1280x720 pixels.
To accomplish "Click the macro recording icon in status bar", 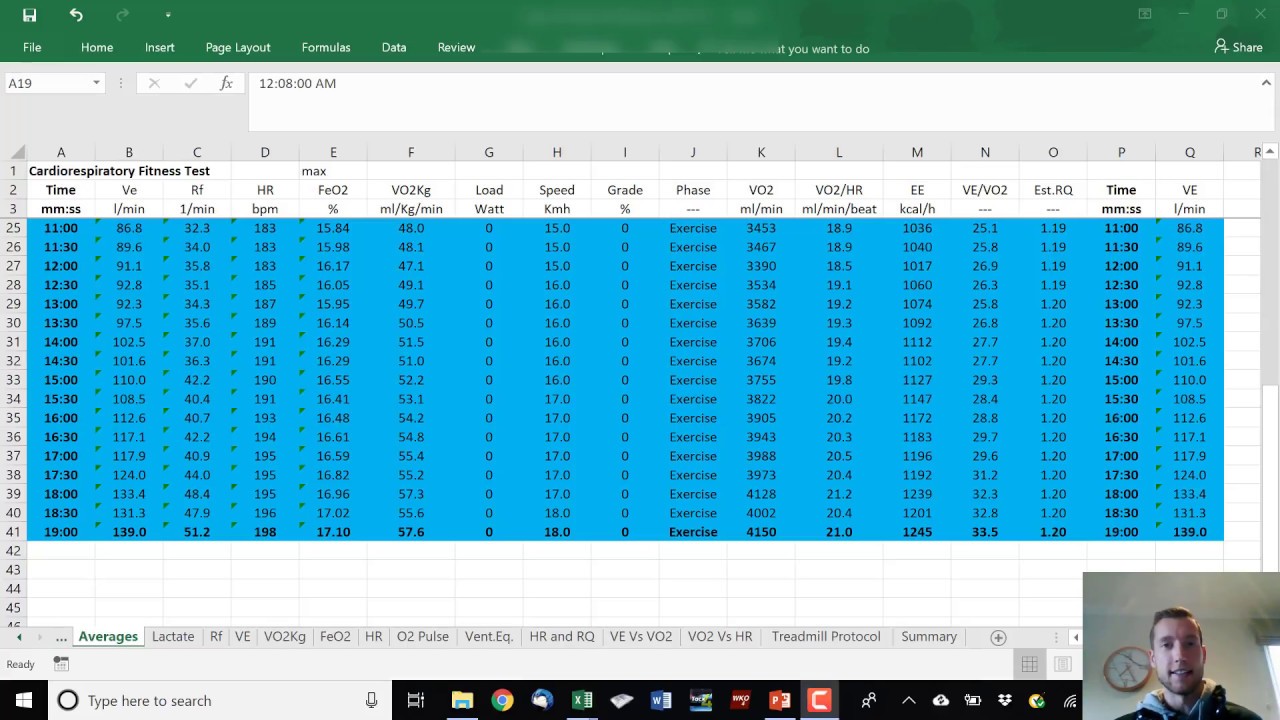I will pyautogui.click(x=61, y=664).
